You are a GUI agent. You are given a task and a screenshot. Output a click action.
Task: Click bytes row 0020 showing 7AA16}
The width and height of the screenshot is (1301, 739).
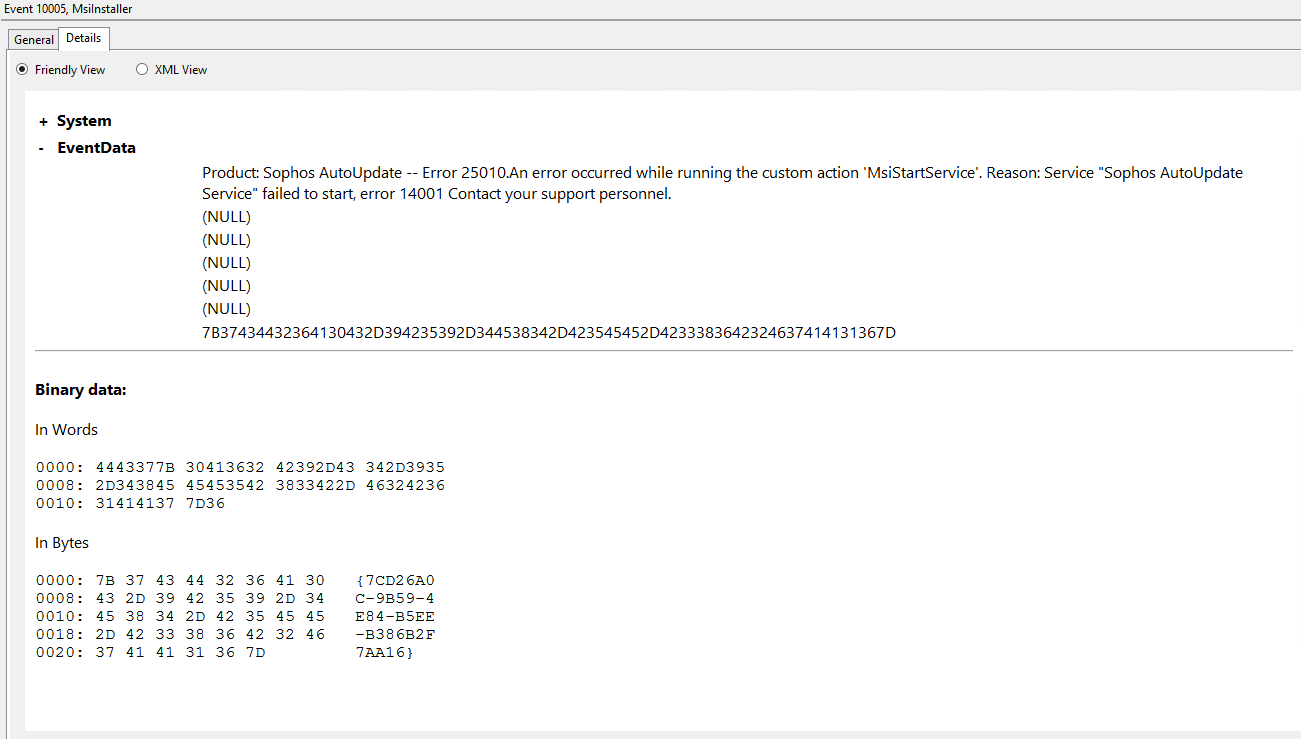pyautogui.click(x=225, y=652)
